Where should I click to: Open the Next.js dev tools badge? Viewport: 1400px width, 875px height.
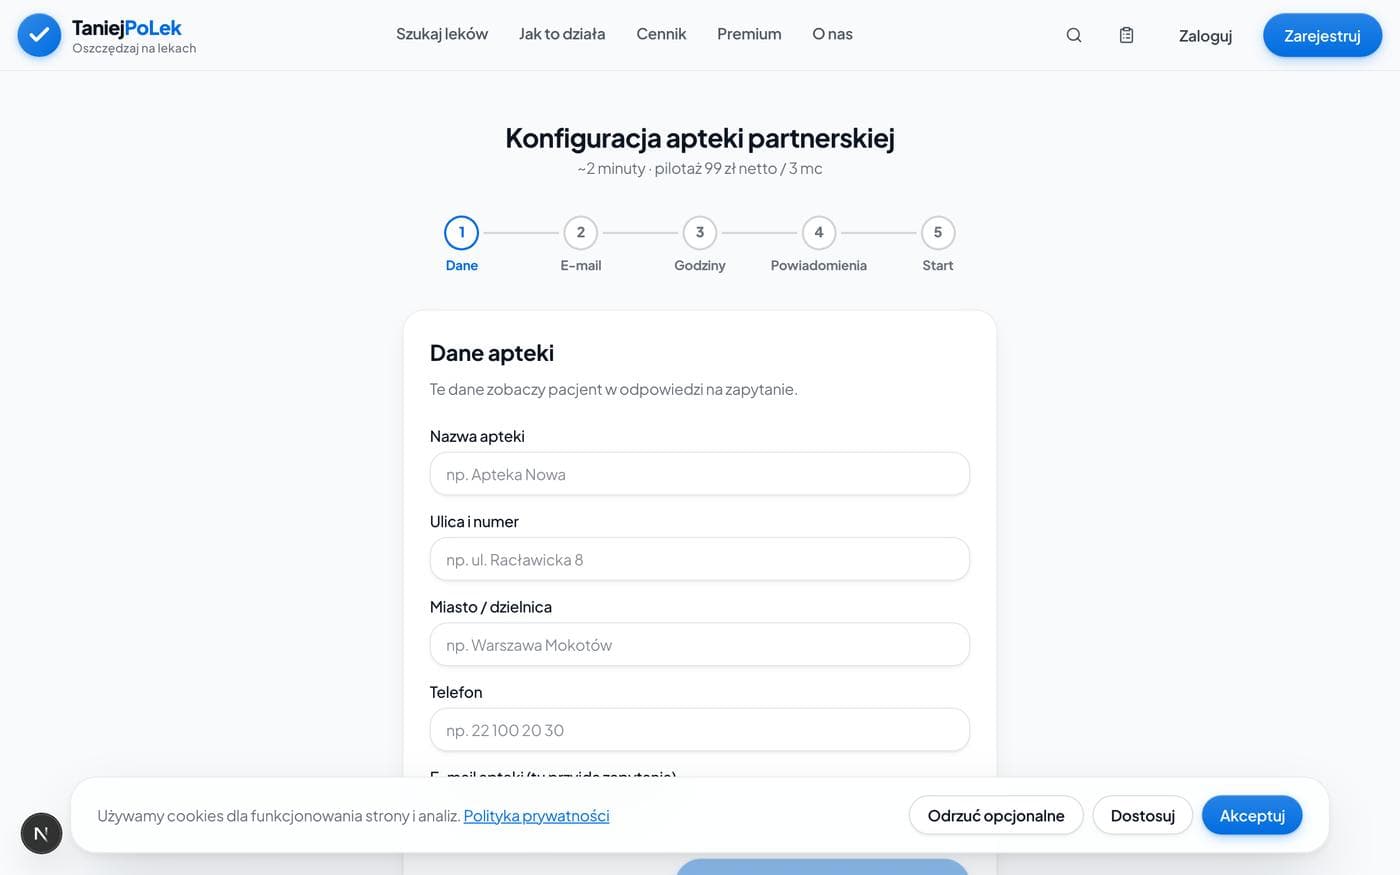41,833
